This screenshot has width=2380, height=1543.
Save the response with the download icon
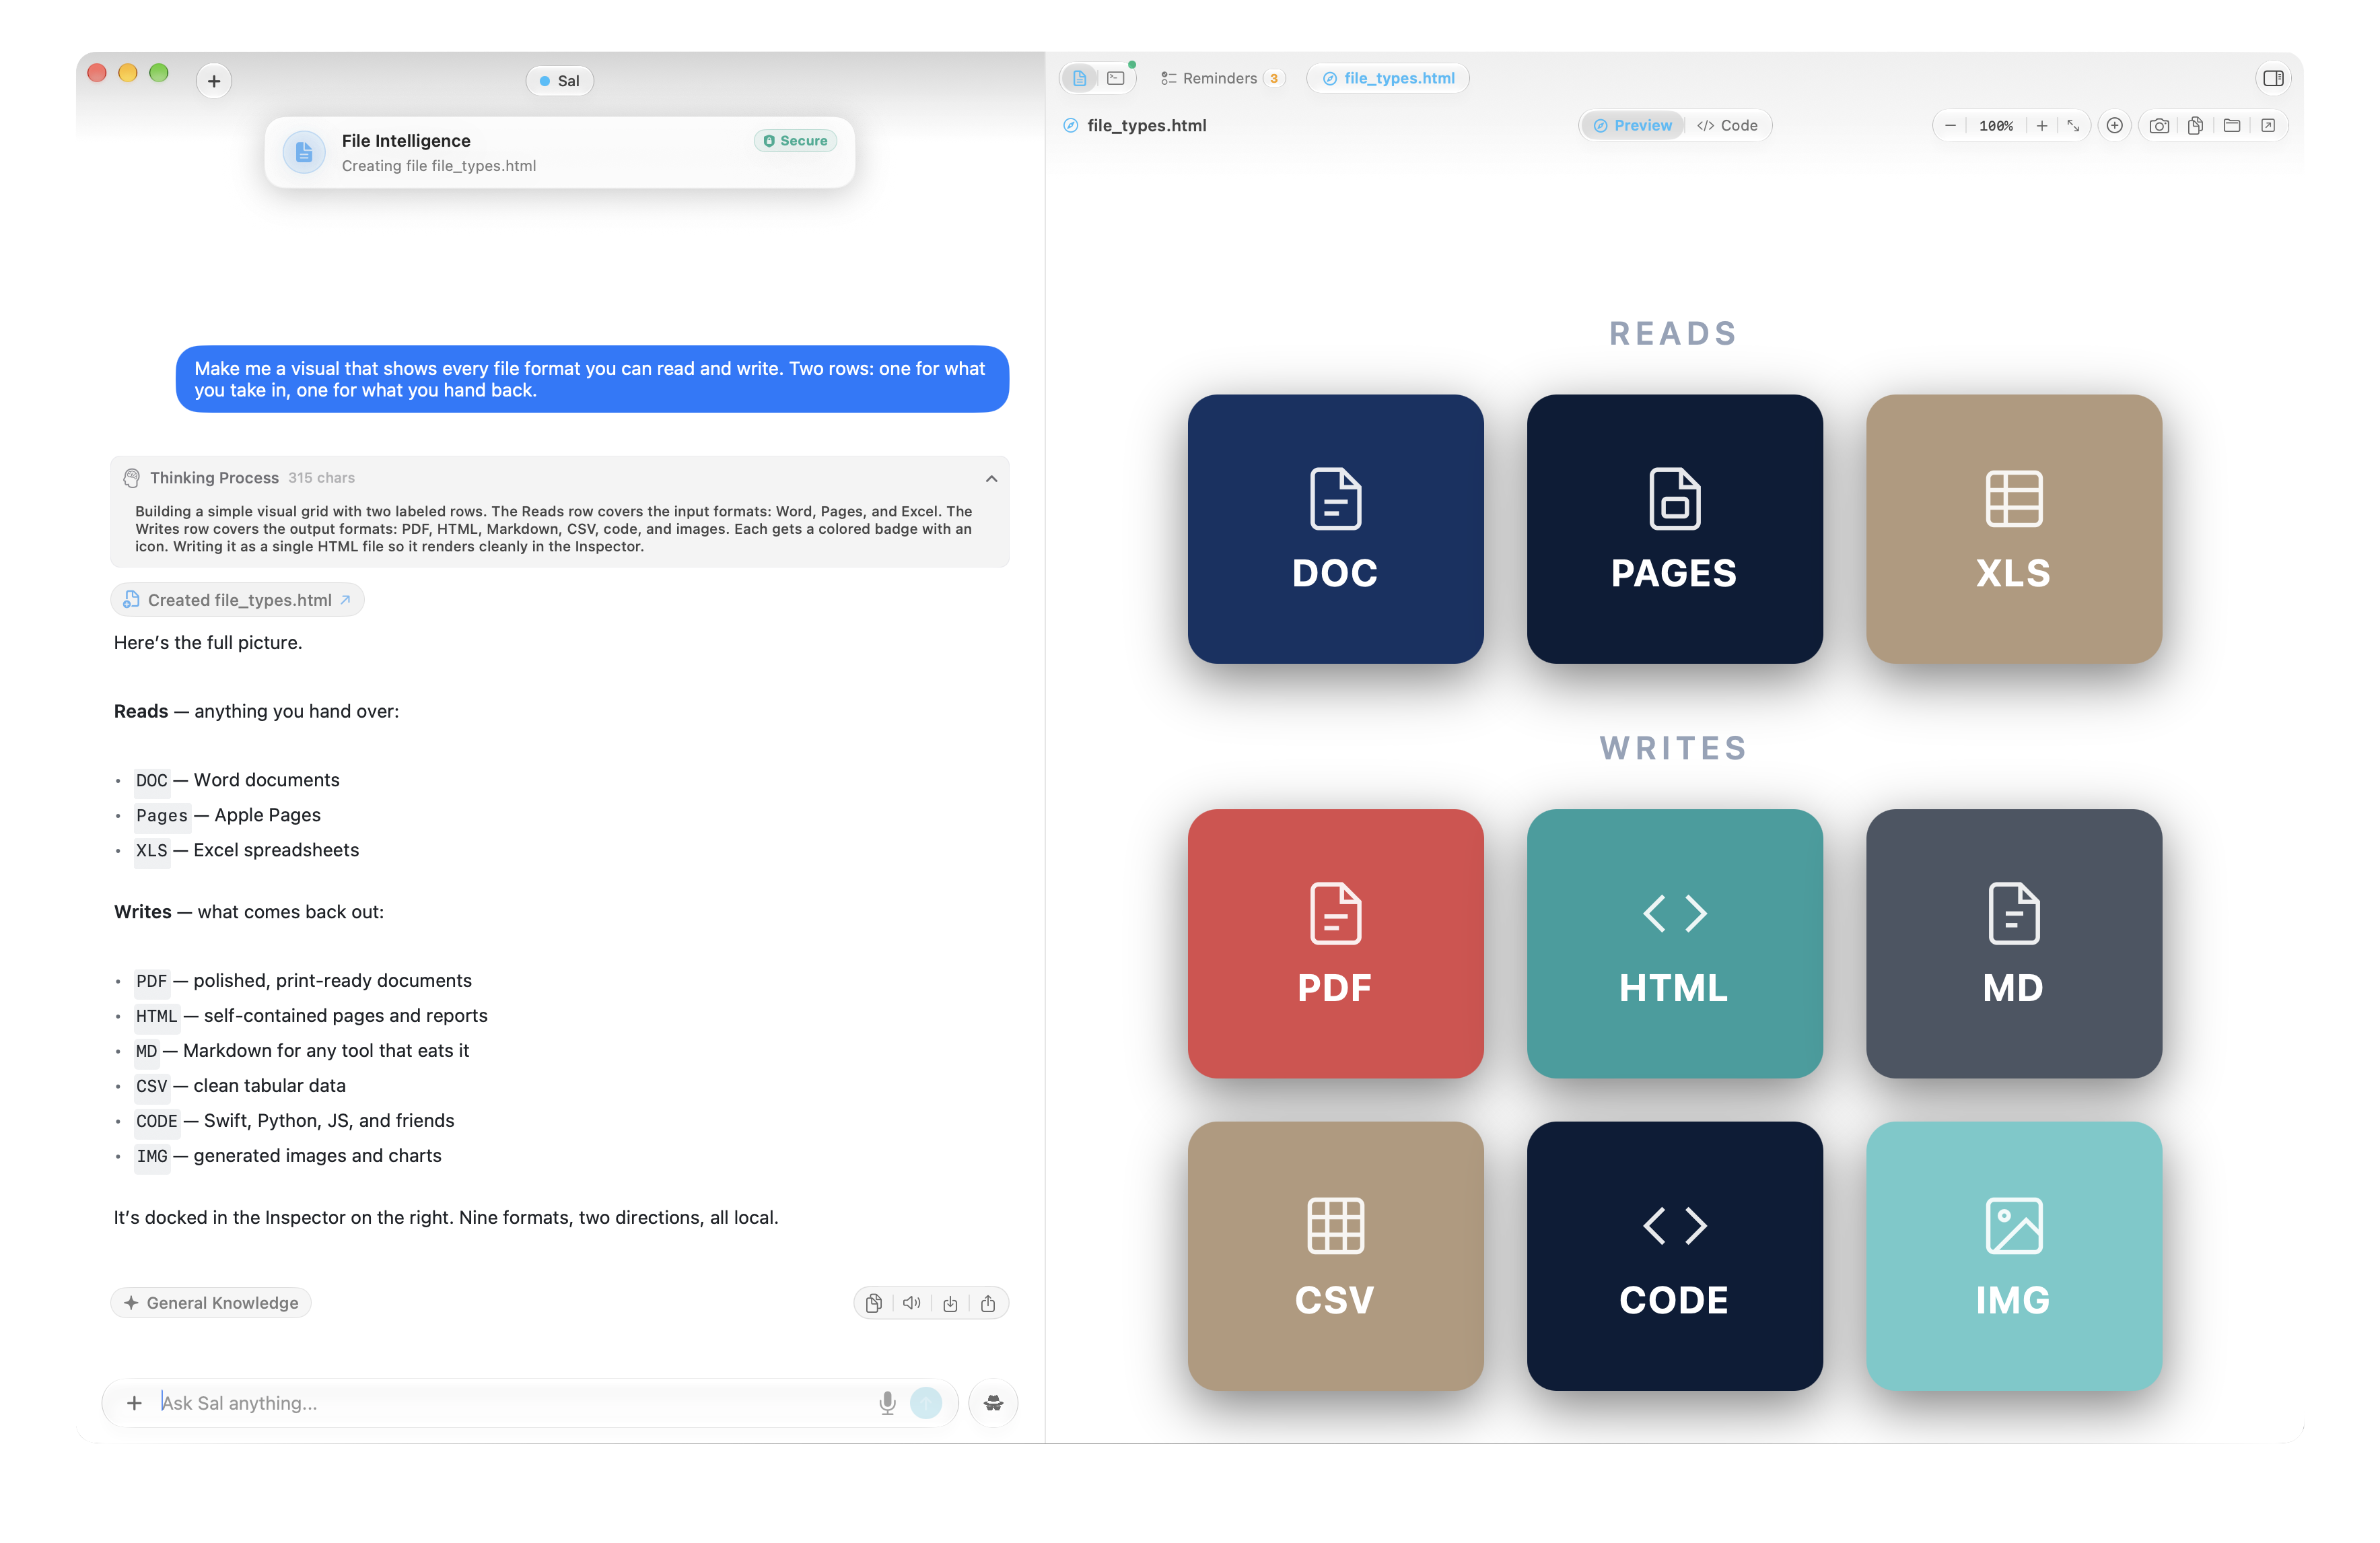point(950,1303)
